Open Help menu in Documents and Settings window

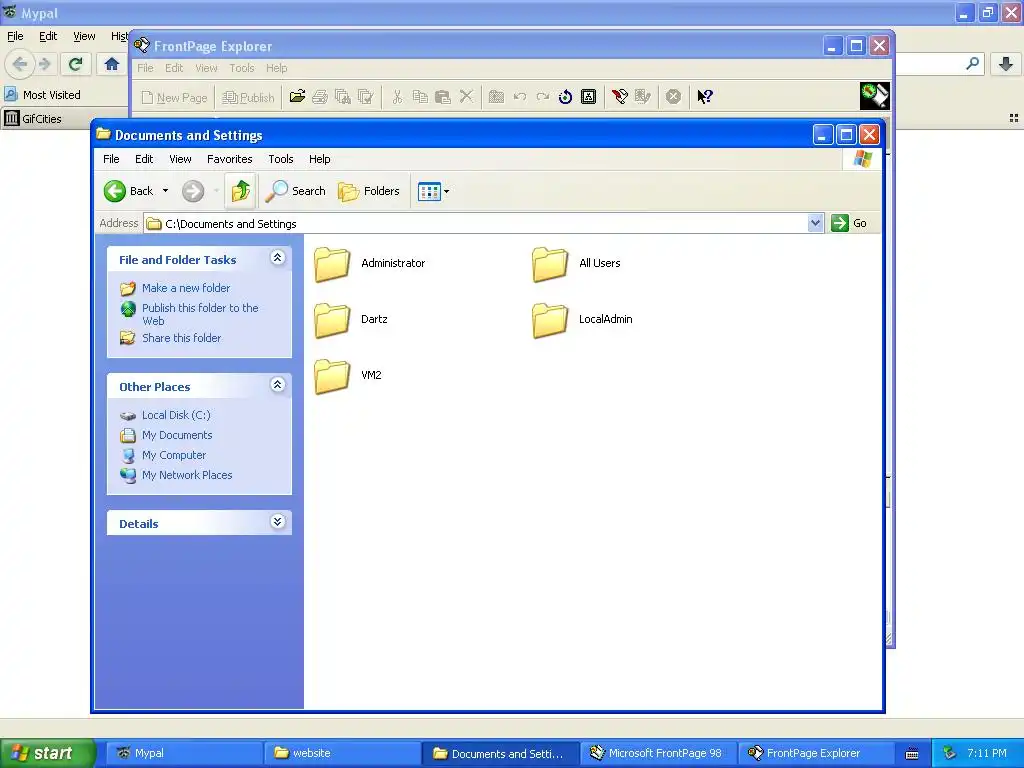click(319, 159)
